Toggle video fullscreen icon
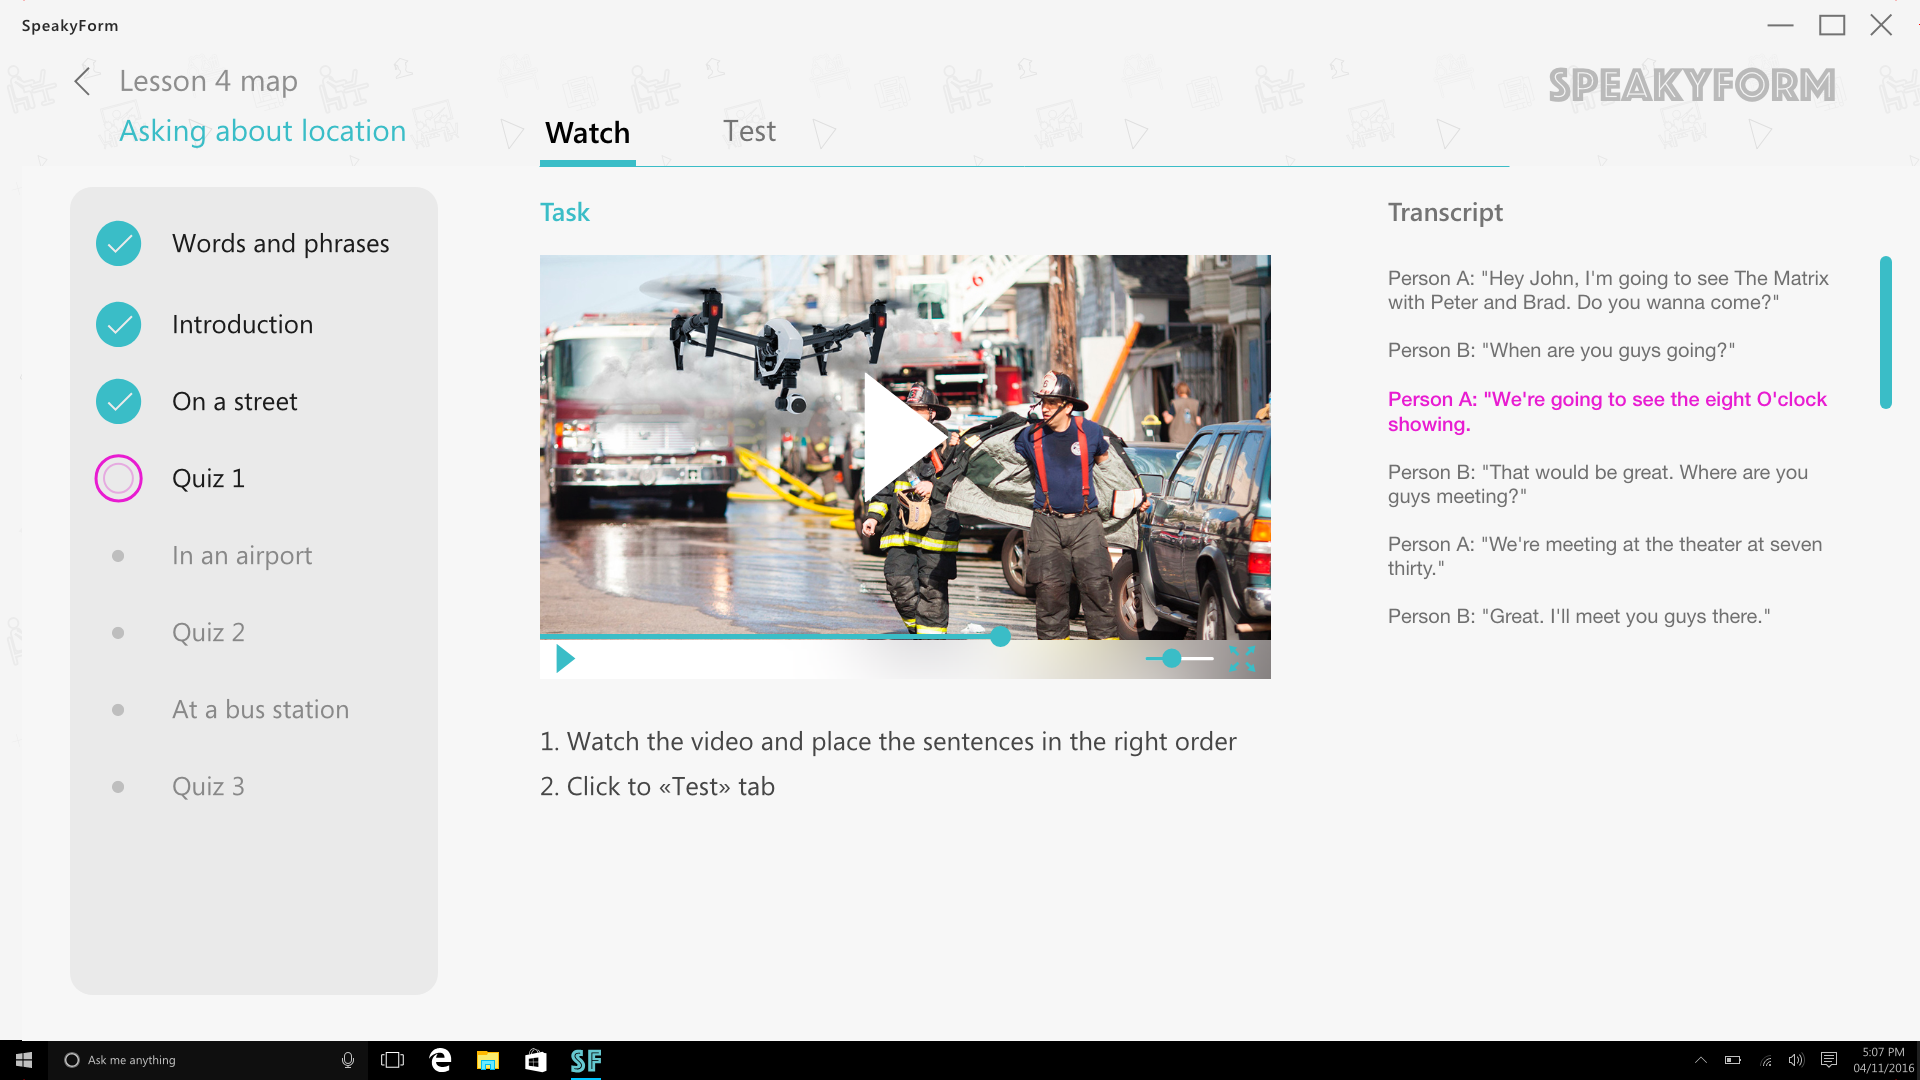 [x=1242, y=658]
